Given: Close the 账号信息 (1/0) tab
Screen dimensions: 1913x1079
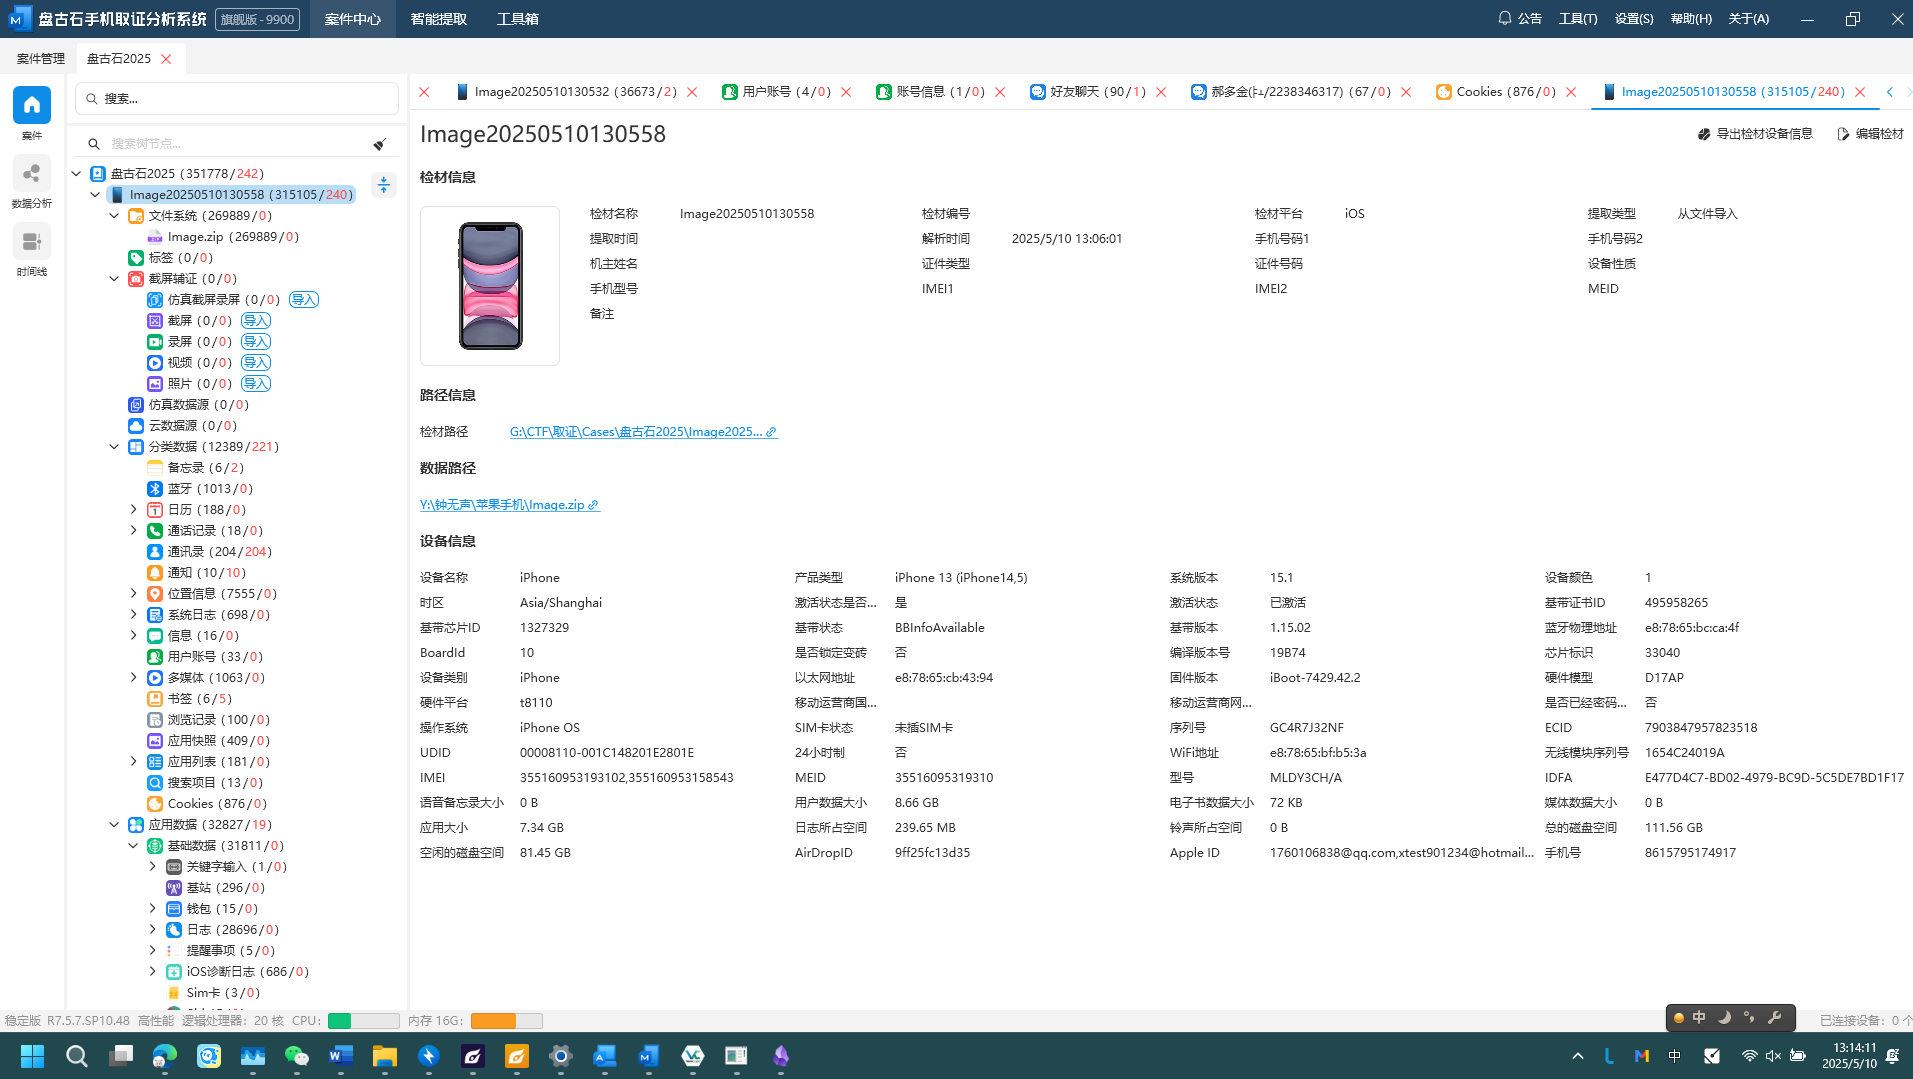Looking at the screenshot, I should [x=1000, y=92].
